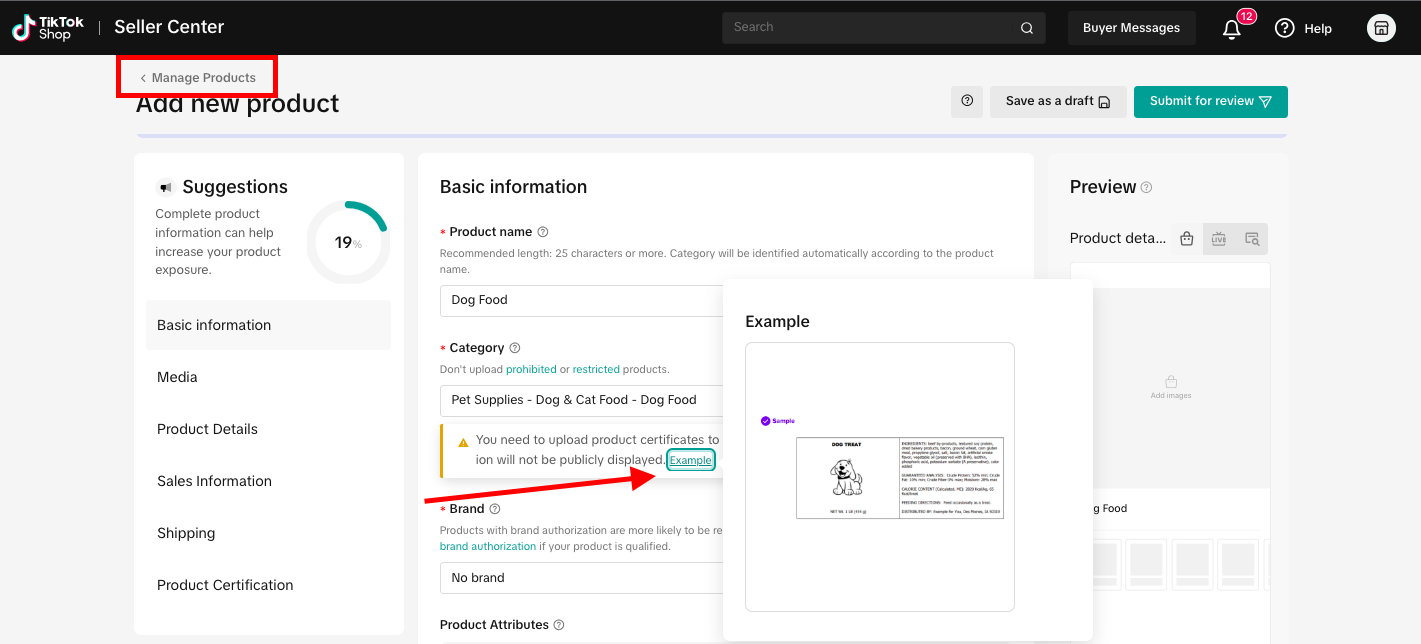Open the Brand dropdown showing No brand
This screenshot has width=1421, height=644.
point(580,578)
